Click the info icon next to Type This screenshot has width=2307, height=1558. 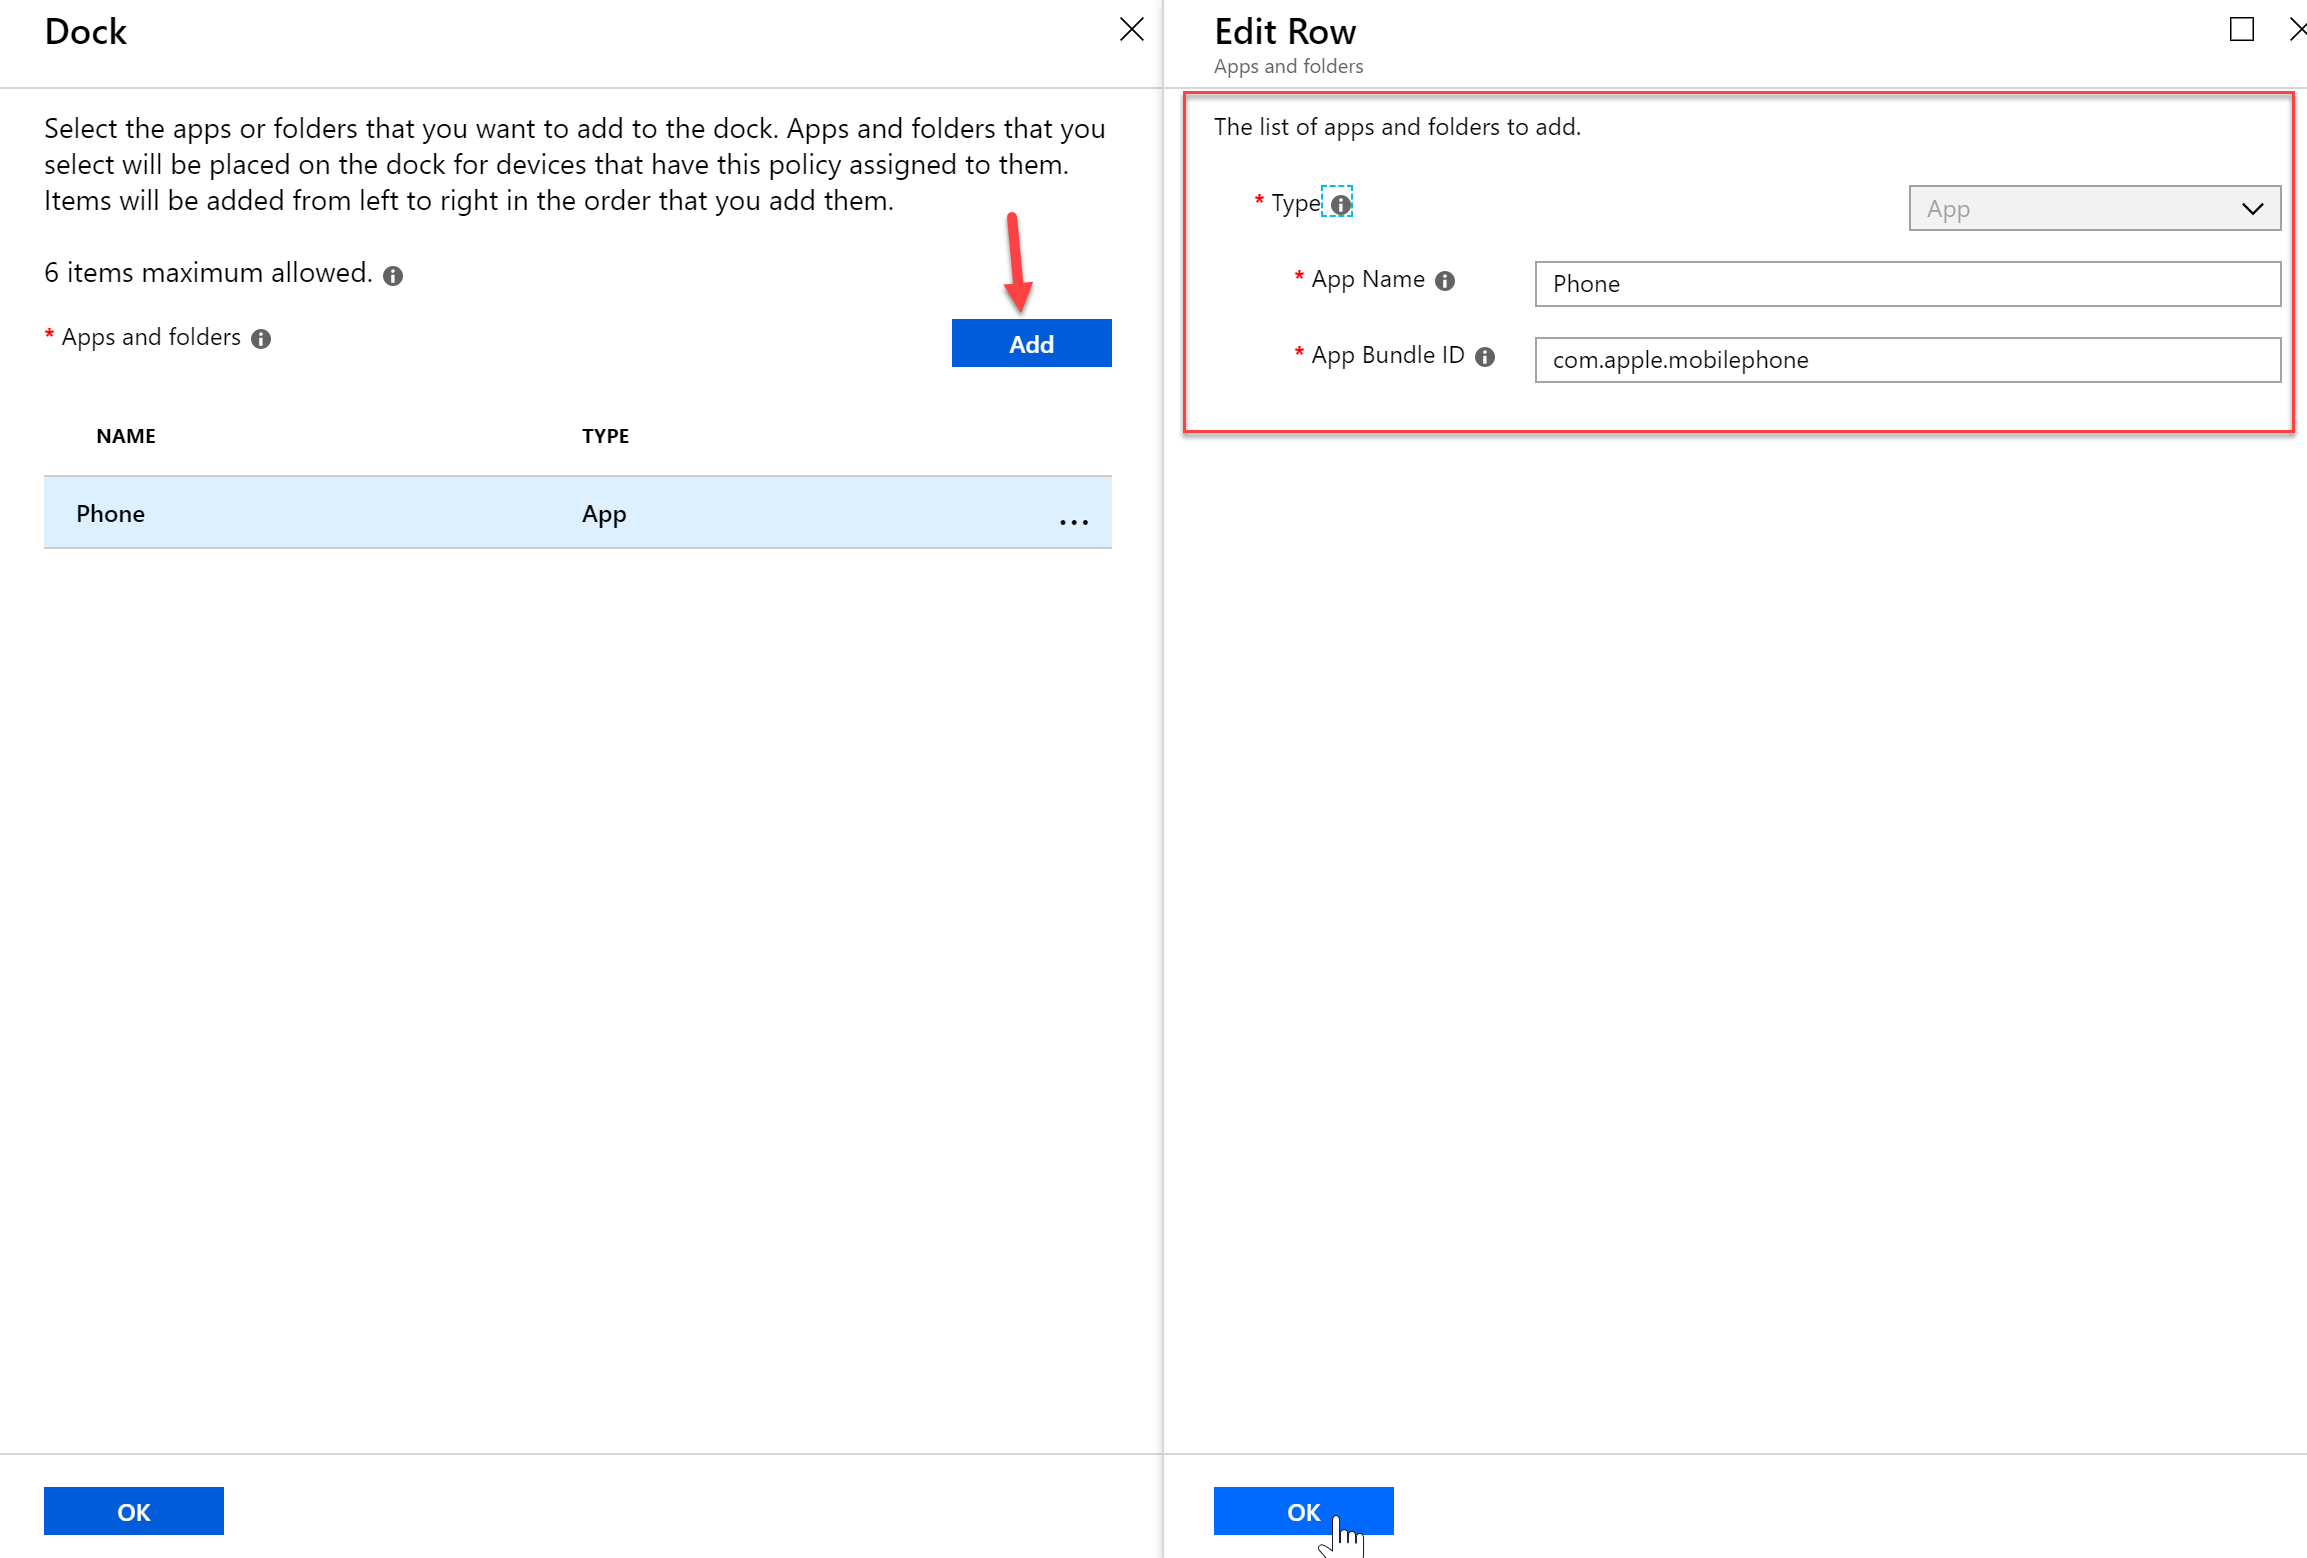point(1340,204)
